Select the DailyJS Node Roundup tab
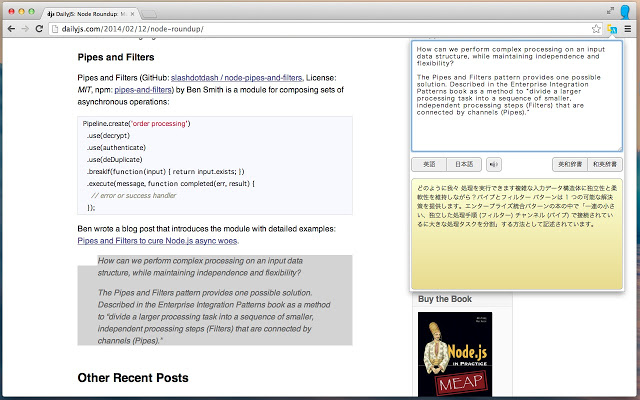 87,14
